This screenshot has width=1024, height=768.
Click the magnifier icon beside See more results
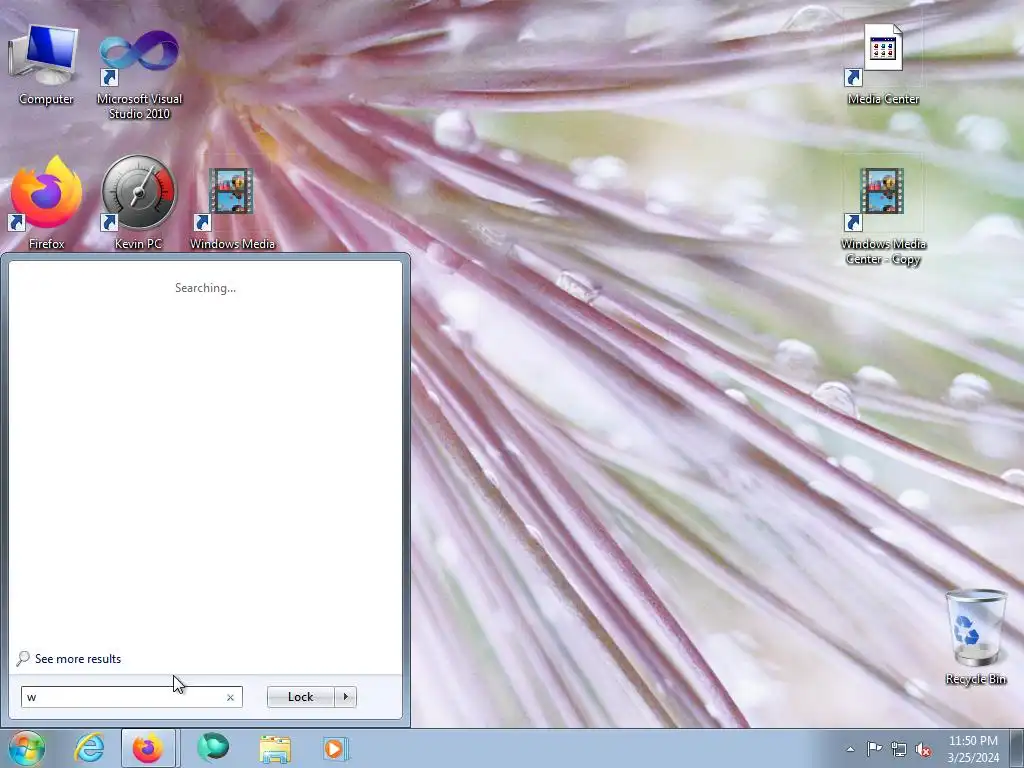coord(23,658)
